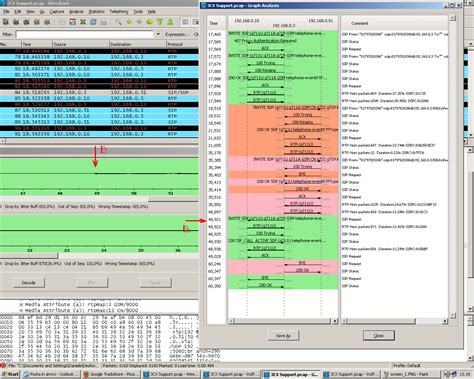Jump to last packet icon
Viewport: 474px width, 379px height.
170,22
